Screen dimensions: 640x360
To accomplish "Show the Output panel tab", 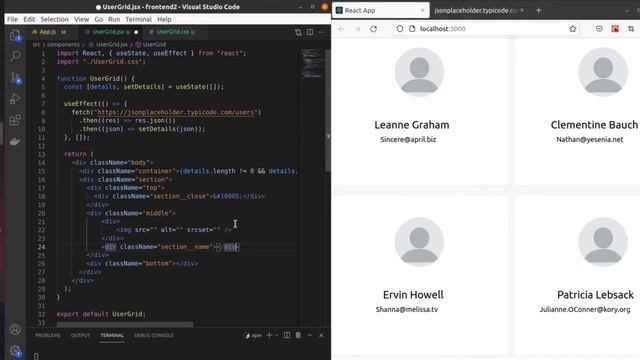I will (80, 335).
